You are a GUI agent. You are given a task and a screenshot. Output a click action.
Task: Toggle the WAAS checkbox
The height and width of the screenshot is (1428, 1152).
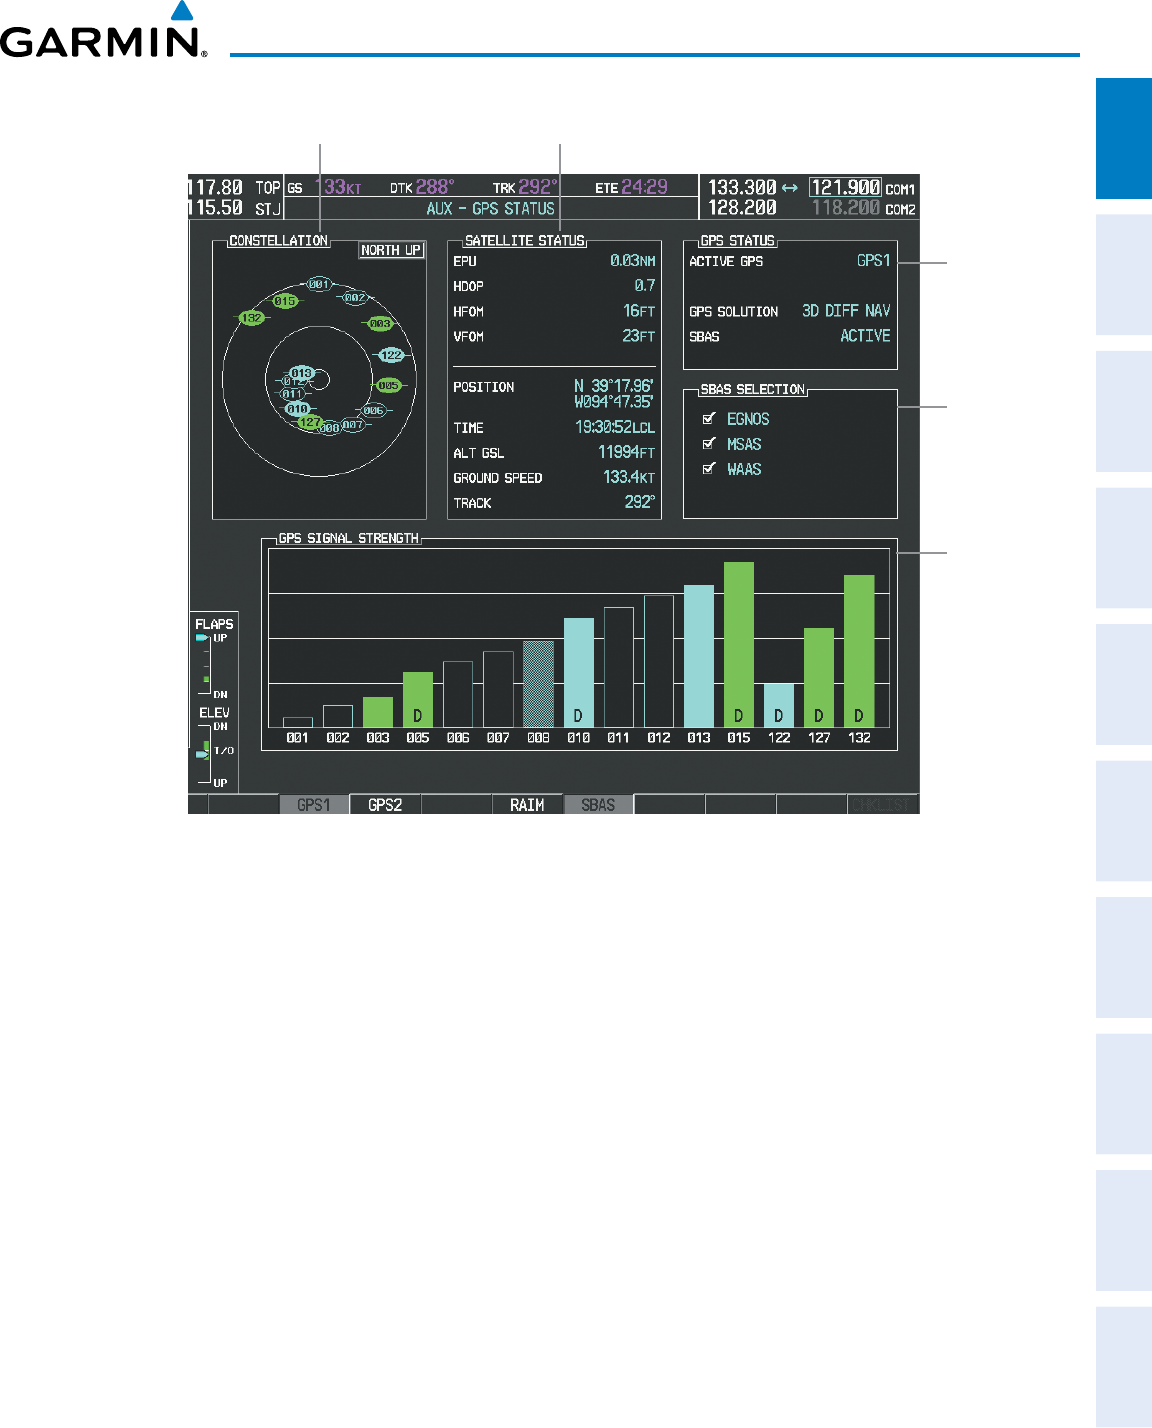(x=709, y=469)
